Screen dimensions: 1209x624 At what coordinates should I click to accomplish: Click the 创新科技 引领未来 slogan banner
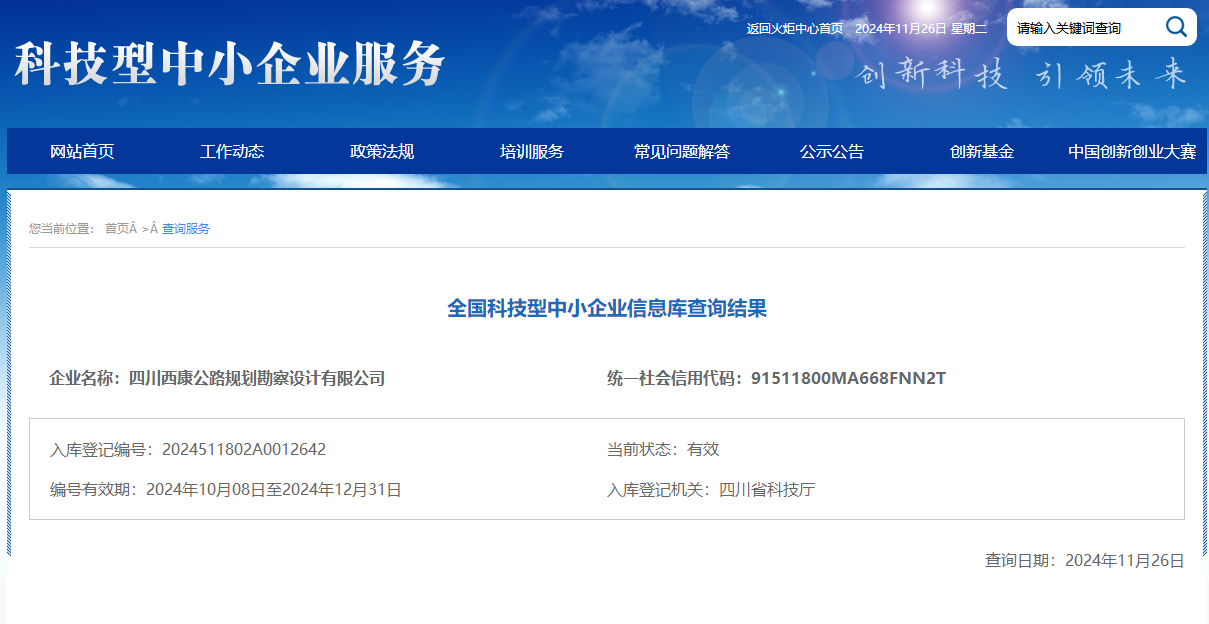tap(1022, 75)
